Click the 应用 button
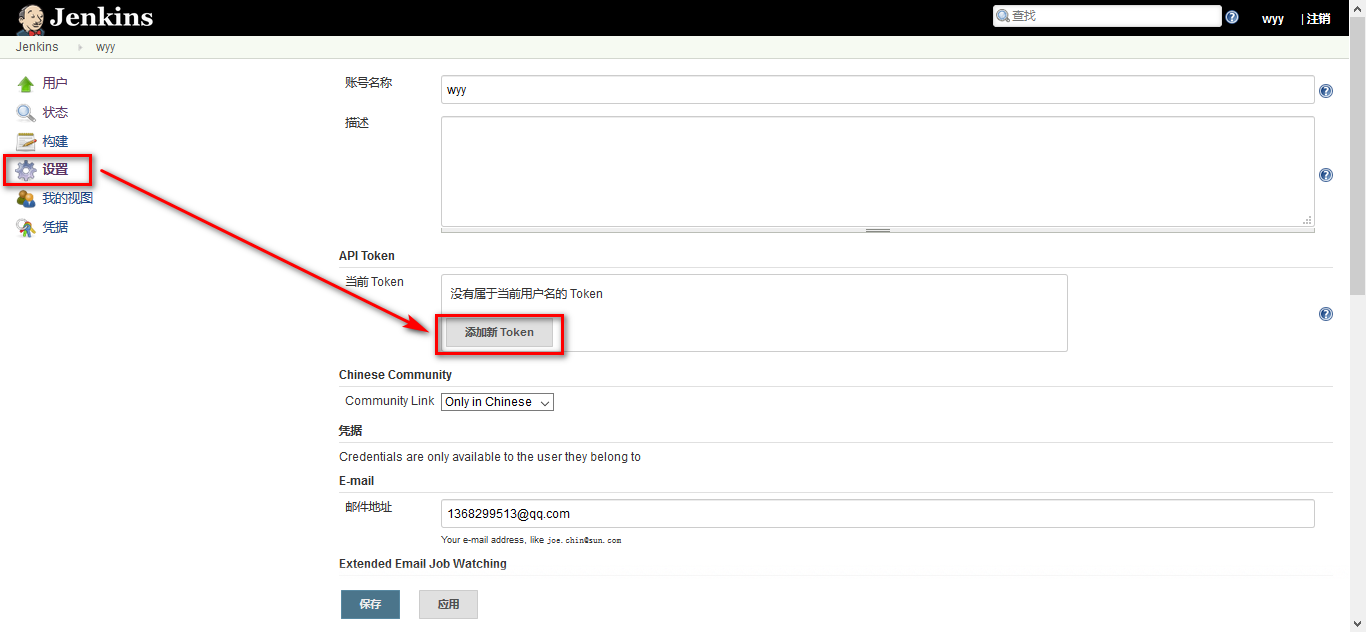Screen dimensions: 1366x632 pyautogui.click(x=448, y=604)
